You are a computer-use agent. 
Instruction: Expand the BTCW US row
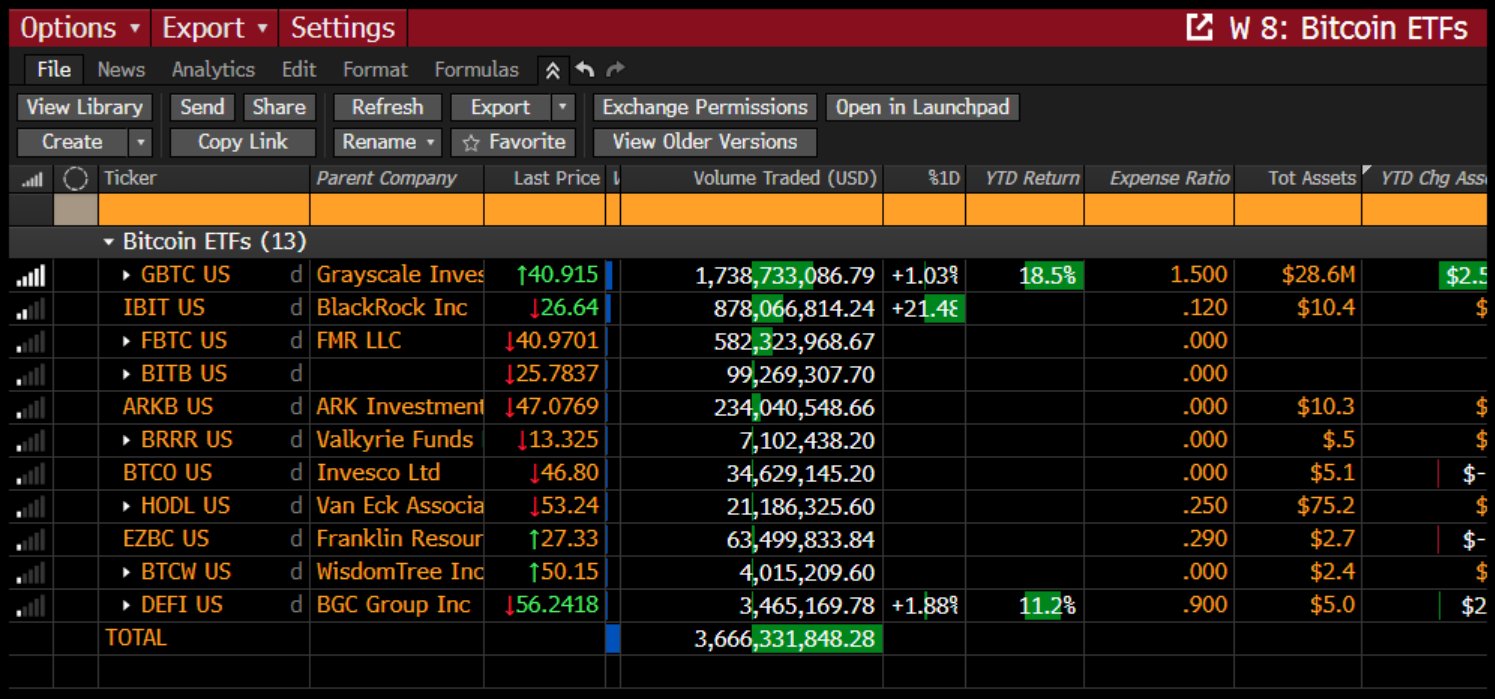[x=127, y=572]
